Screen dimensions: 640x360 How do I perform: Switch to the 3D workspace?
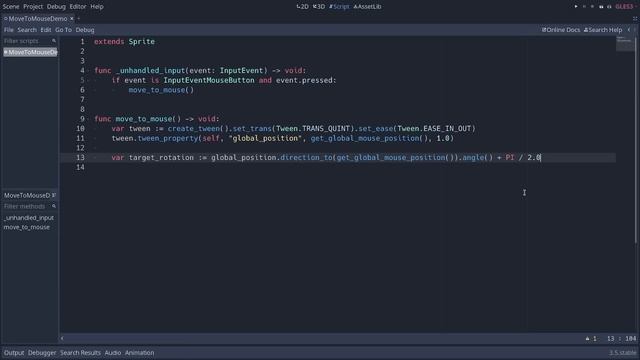(x=319, y=7)
